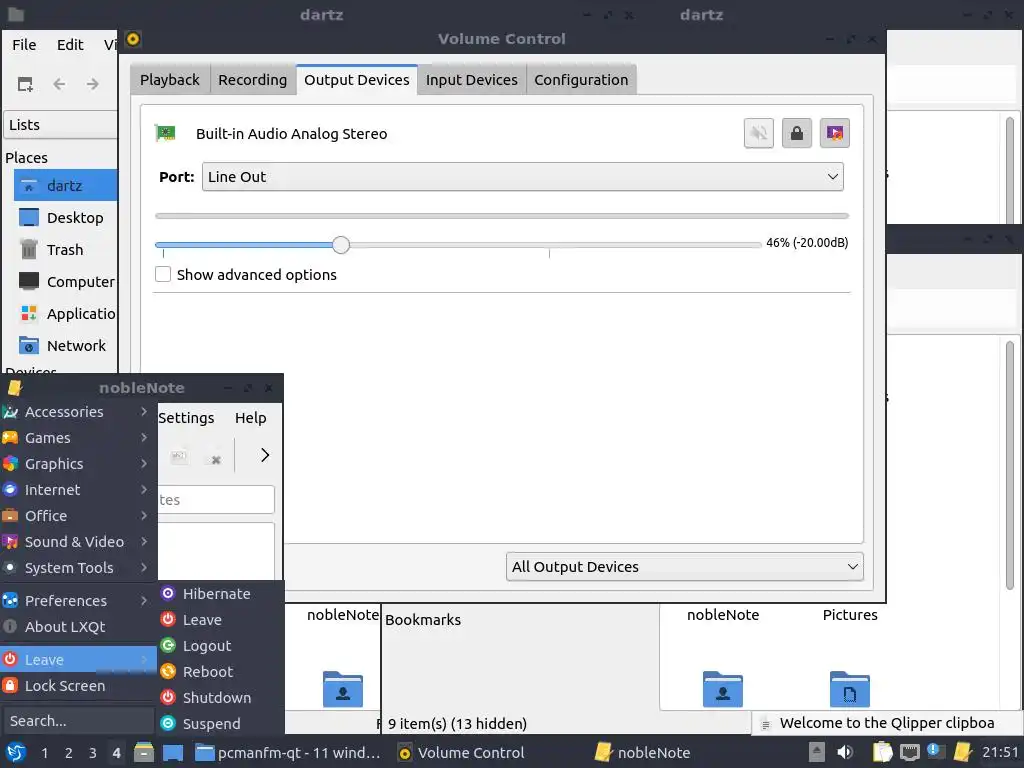Open the LXQt main menu button
This screenshot has width=1024, height=768.
point(16,752)
